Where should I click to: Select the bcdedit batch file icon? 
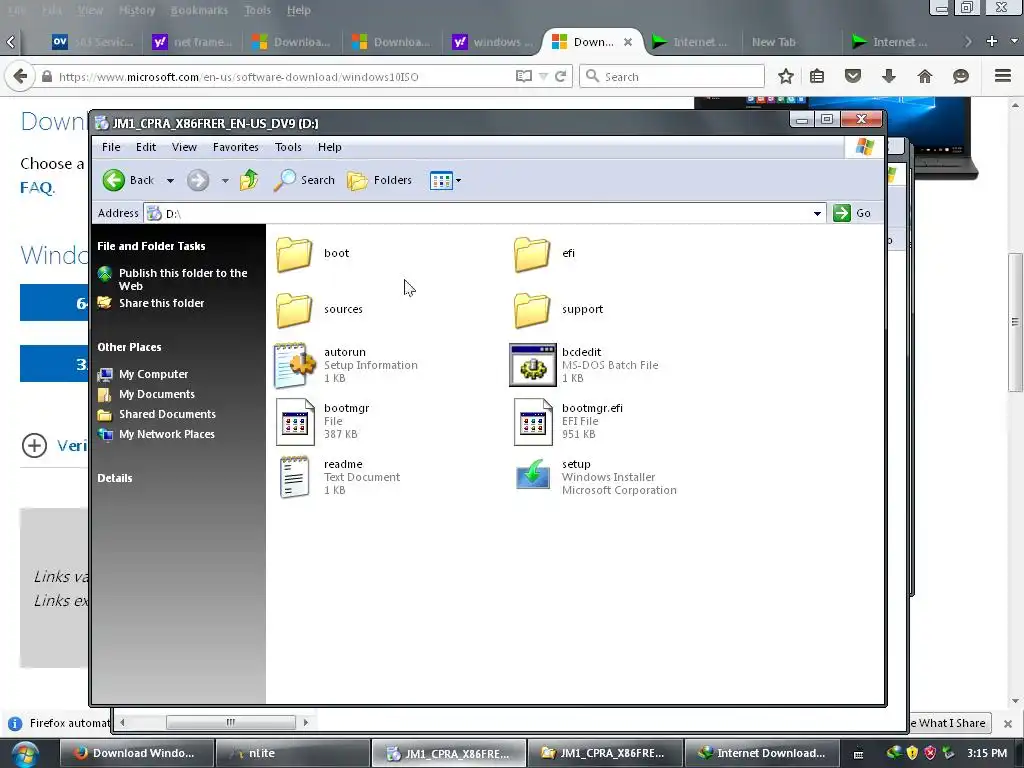[533, 366]
